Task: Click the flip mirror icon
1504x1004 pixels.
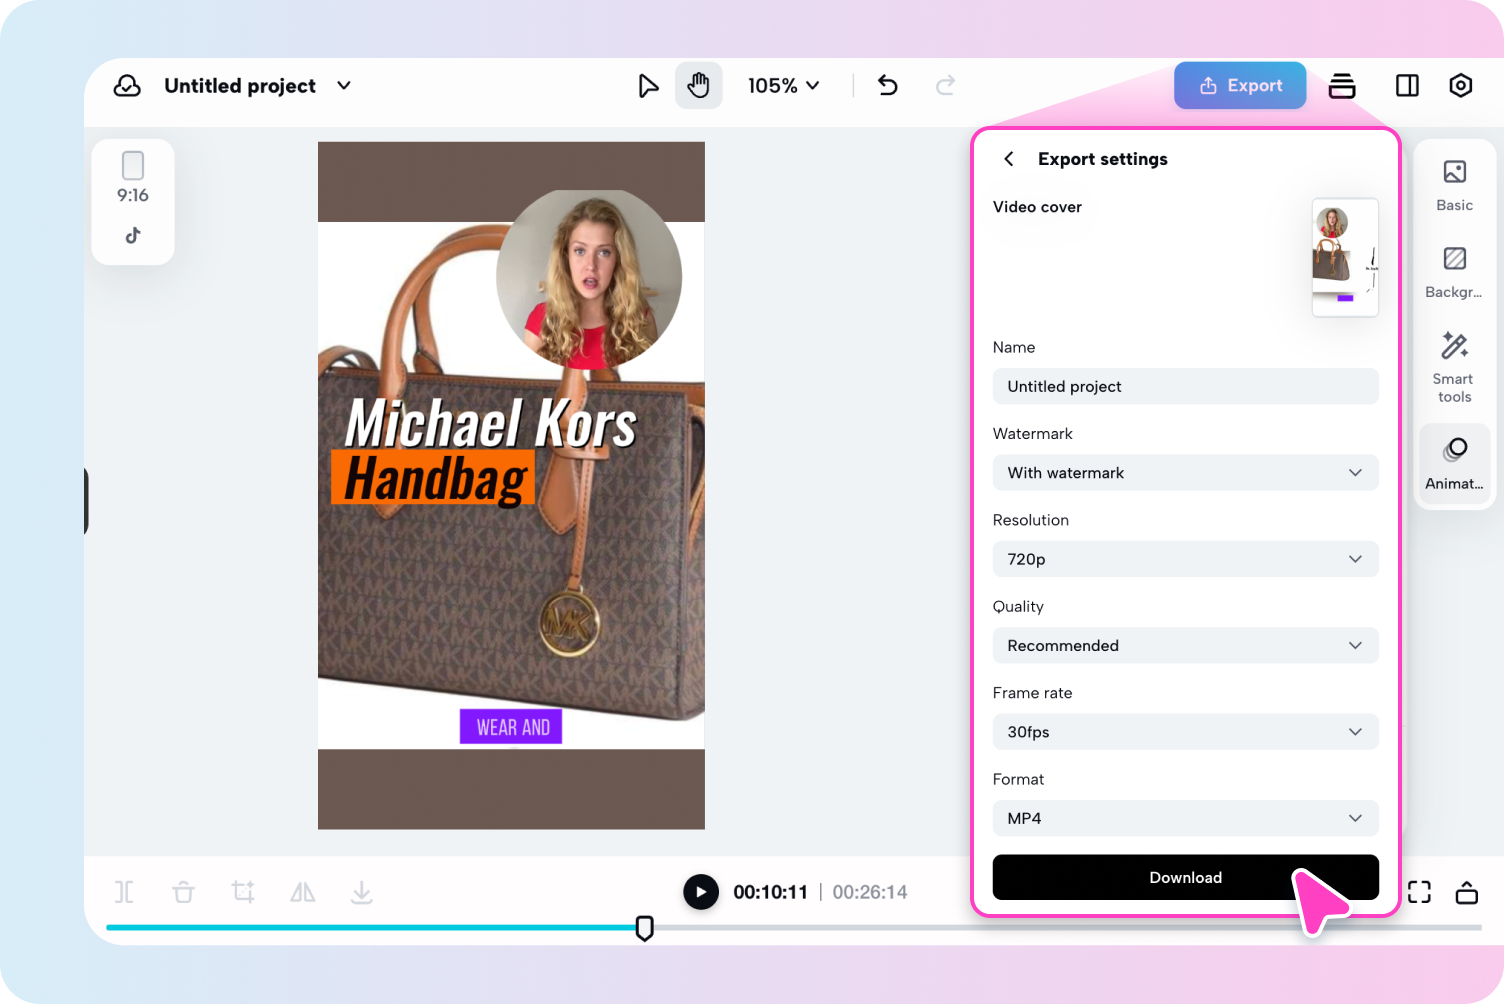Action: click(303, 892)
